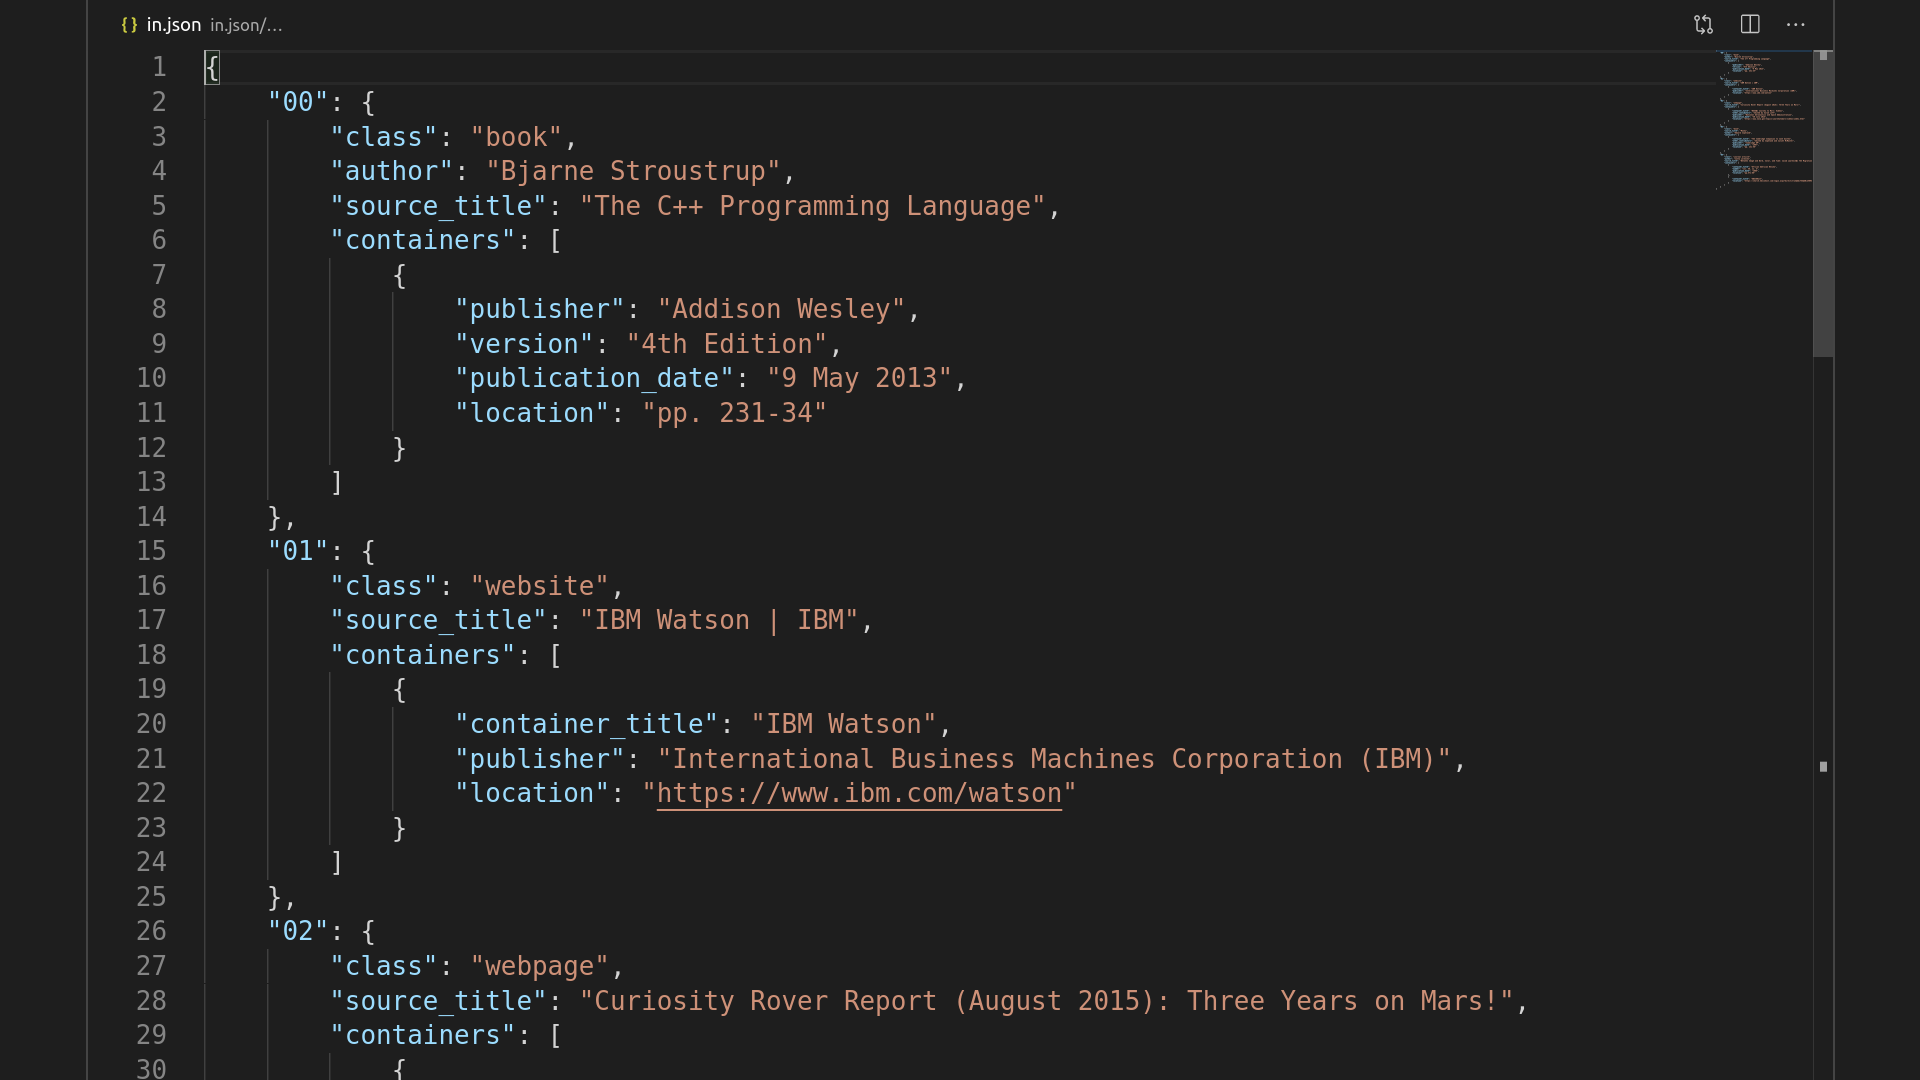Click the scrollbar track below the thumb
The height and width of the screenshot is (1080, 1920).
(1823, 600)
